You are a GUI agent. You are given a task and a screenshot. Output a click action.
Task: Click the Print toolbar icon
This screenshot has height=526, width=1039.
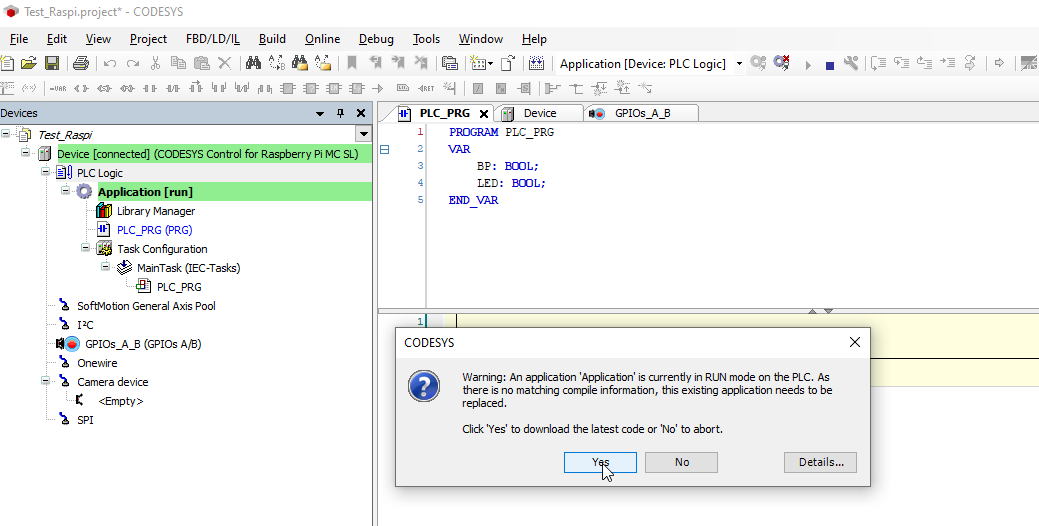click(81, 64)
